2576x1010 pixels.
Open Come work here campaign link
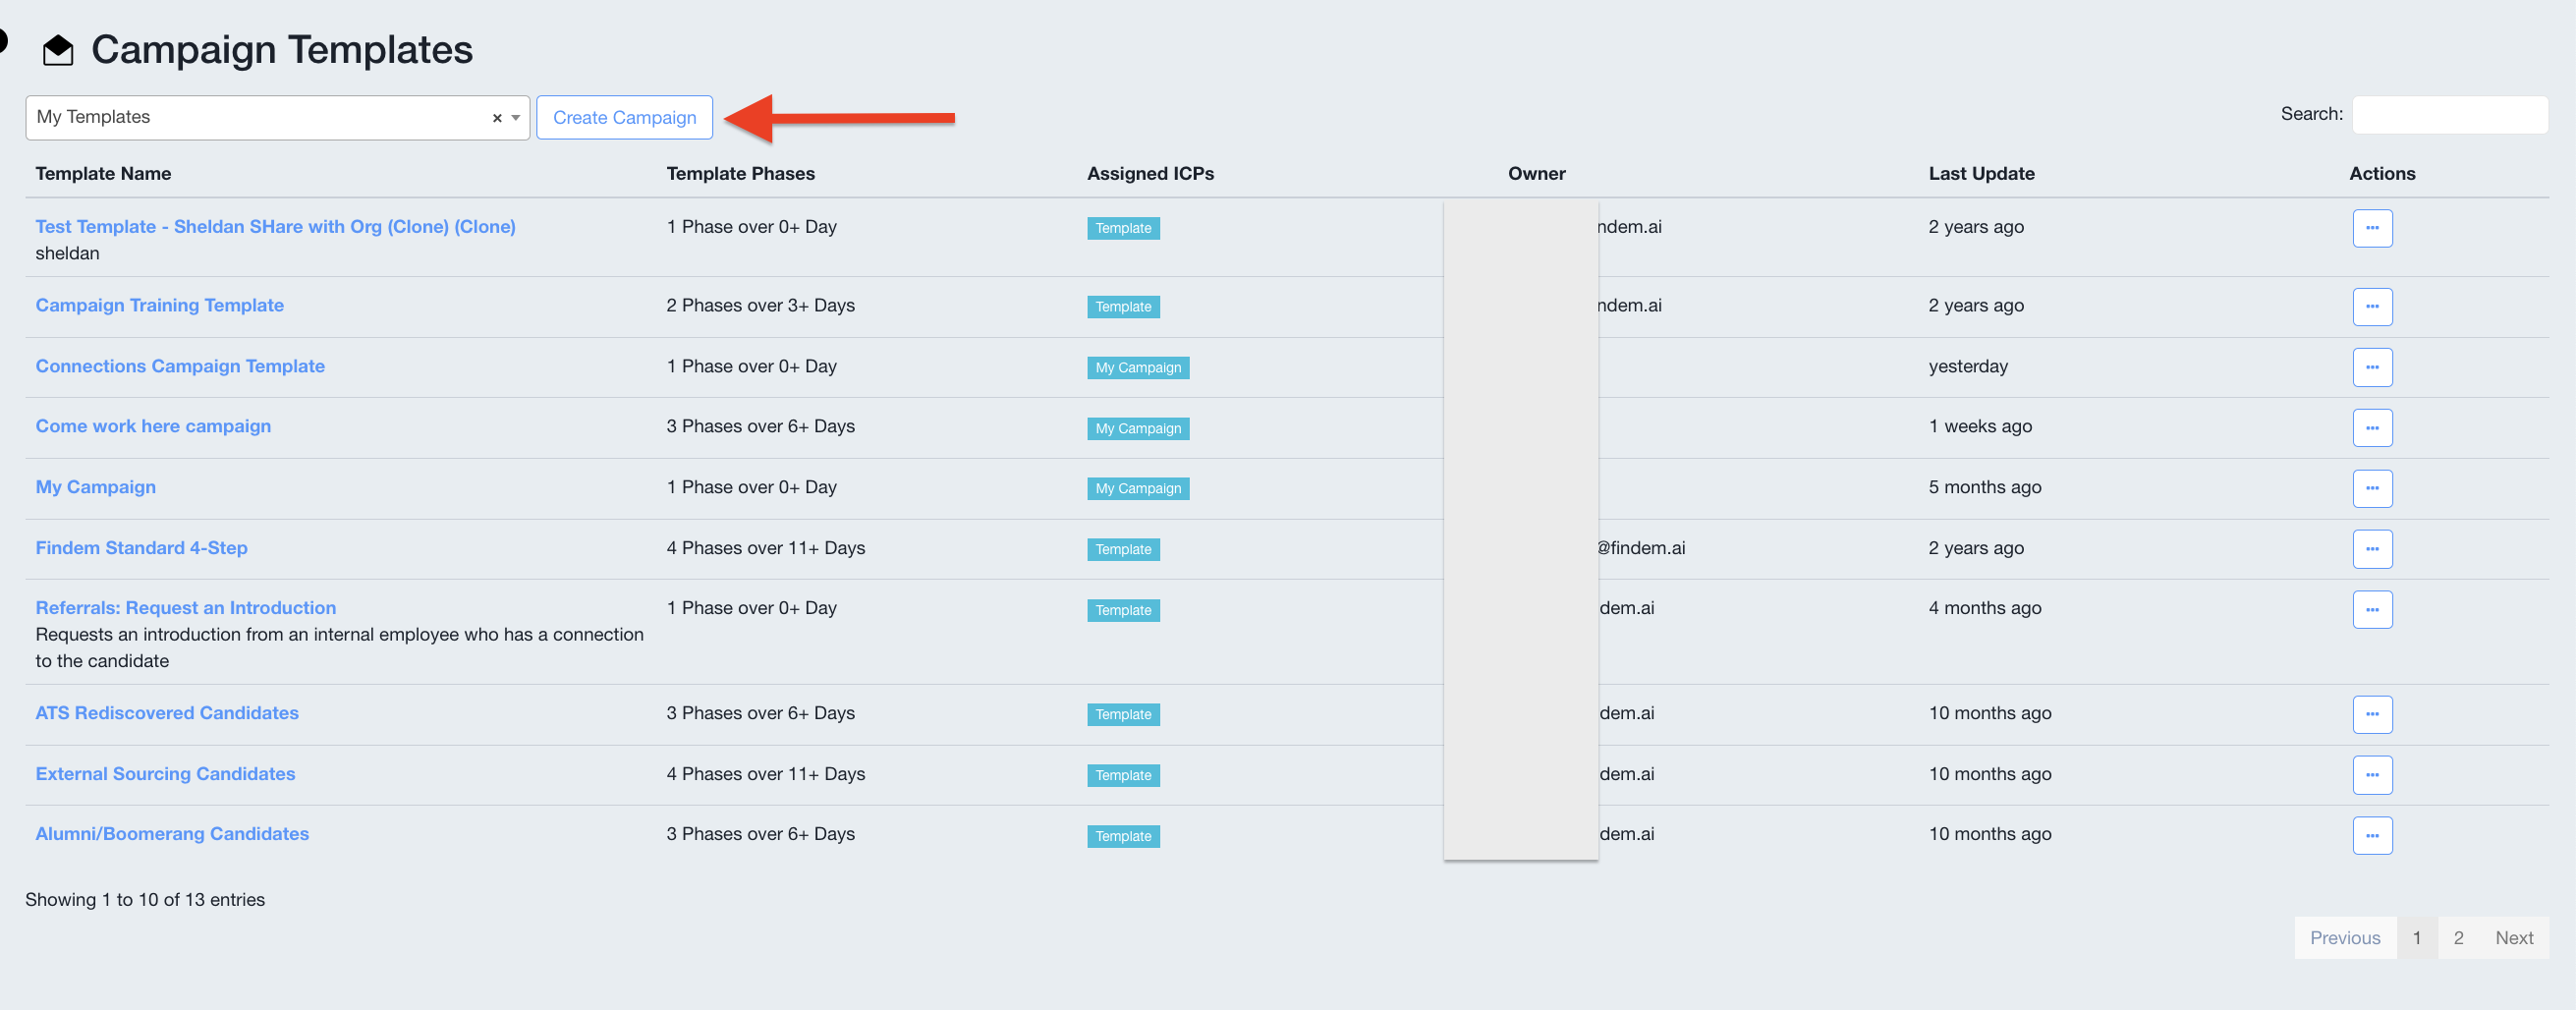(153, 427)
